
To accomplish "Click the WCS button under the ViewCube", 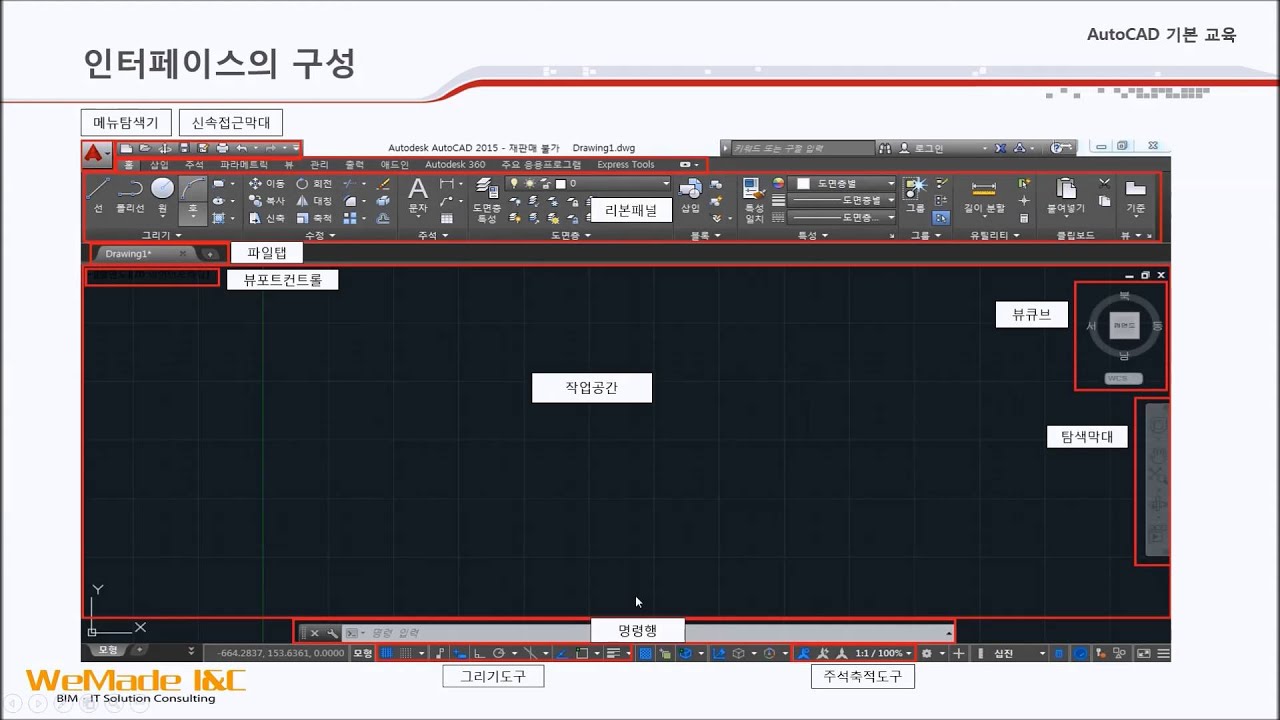I will [1125, 379].
